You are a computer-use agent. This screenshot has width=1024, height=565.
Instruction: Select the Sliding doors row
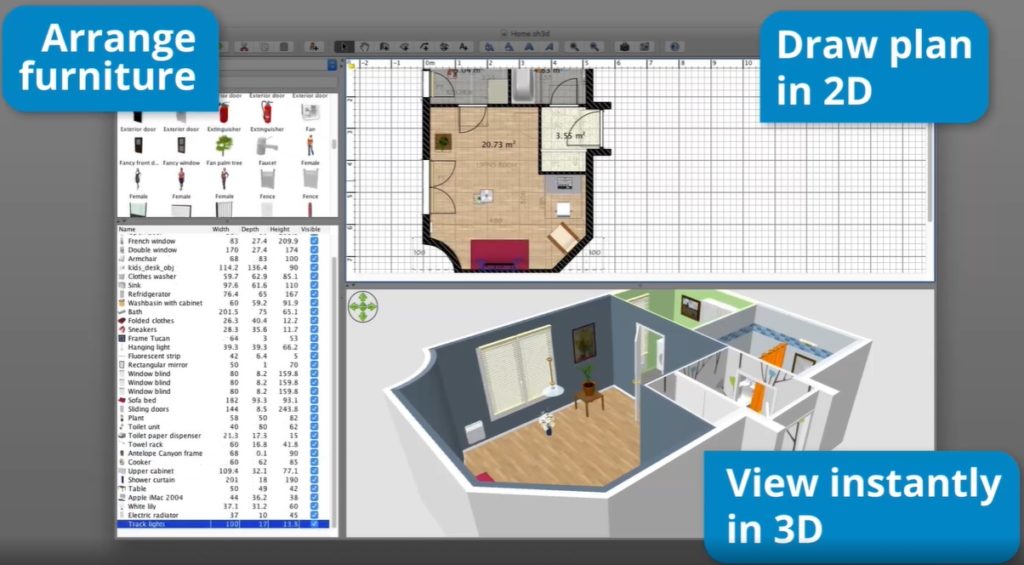click(223, 409)
